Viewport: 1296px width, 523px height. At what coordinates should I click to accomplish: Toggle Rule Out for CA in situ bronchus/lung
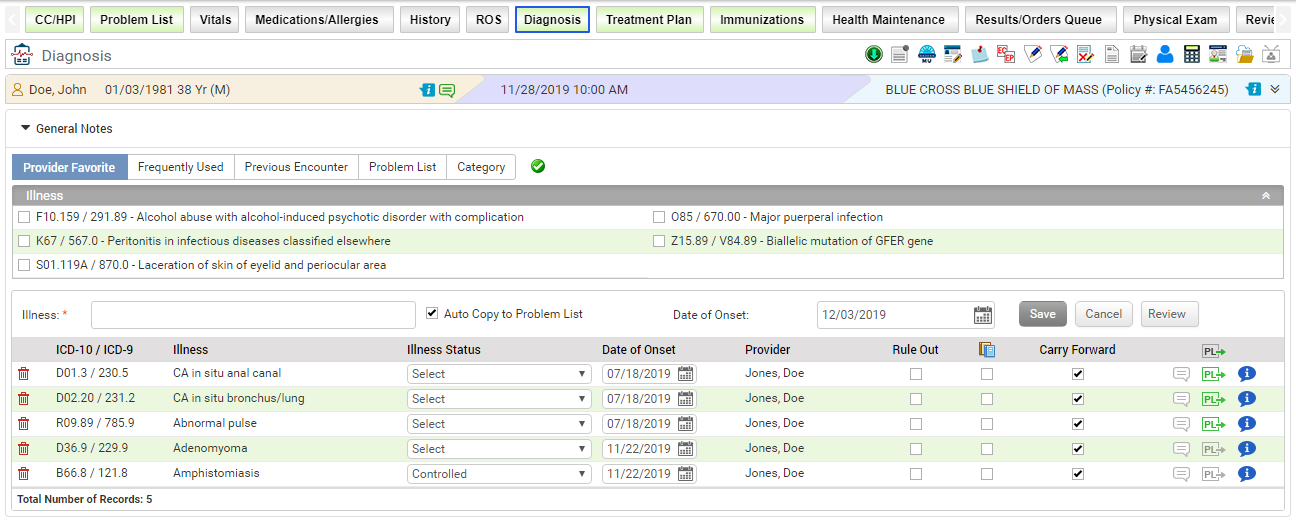(x=915, y=399)
